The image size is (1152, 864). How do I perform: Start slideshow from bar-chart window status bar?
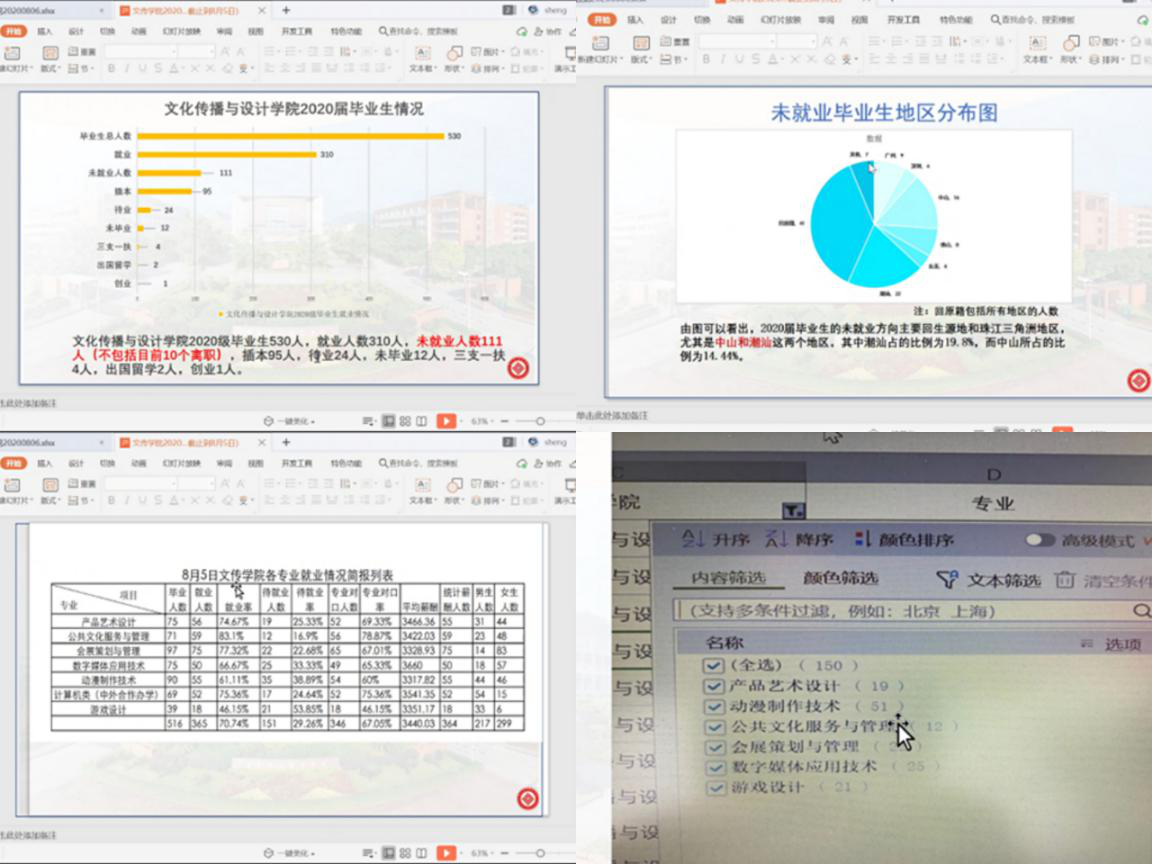point(446,421)
